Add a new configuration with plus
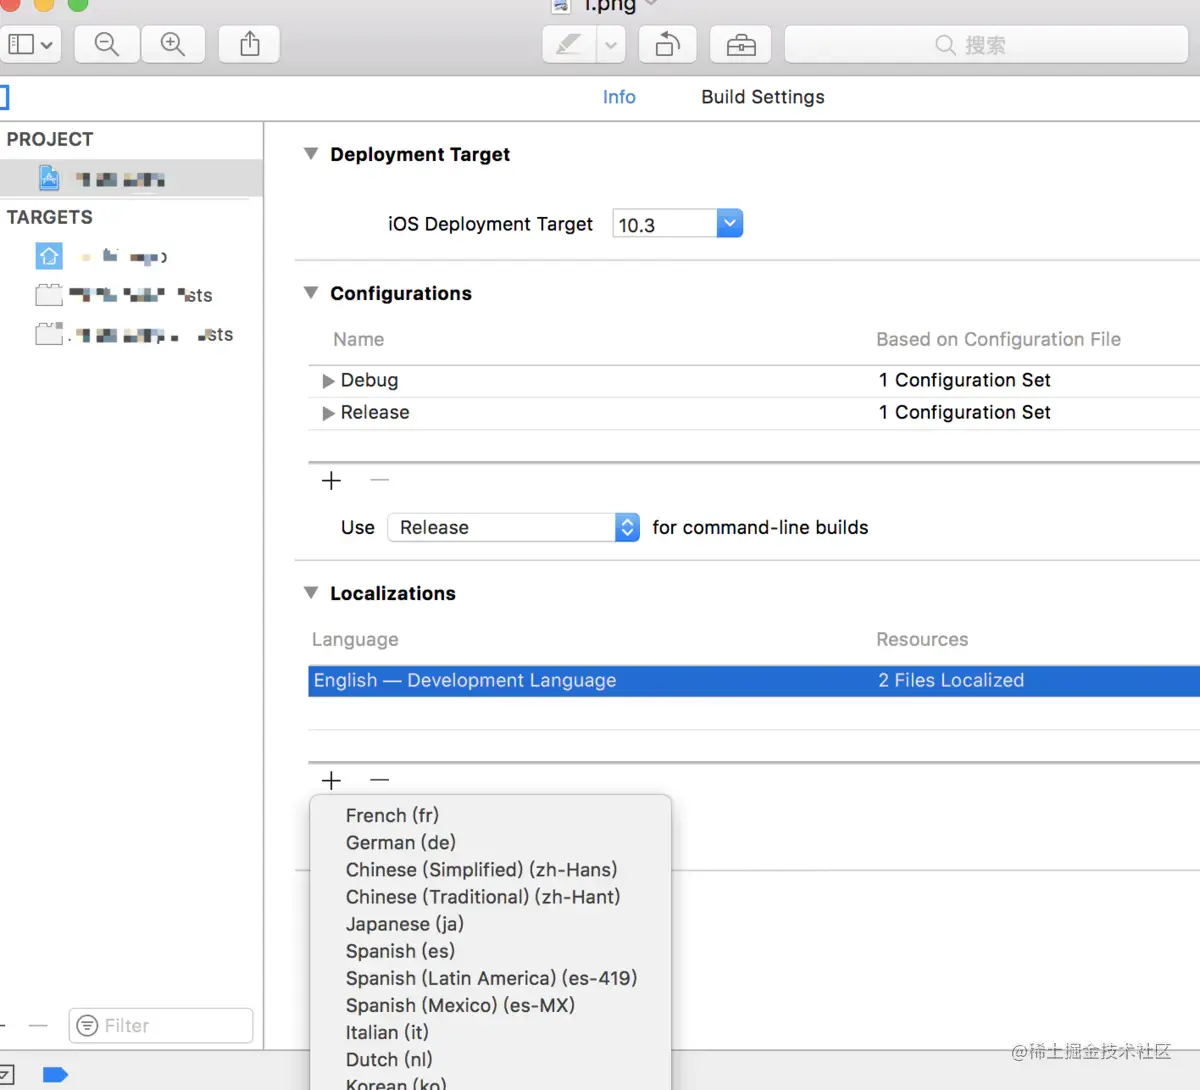Screen dimensions: 1200x1090 click(332, 481)
